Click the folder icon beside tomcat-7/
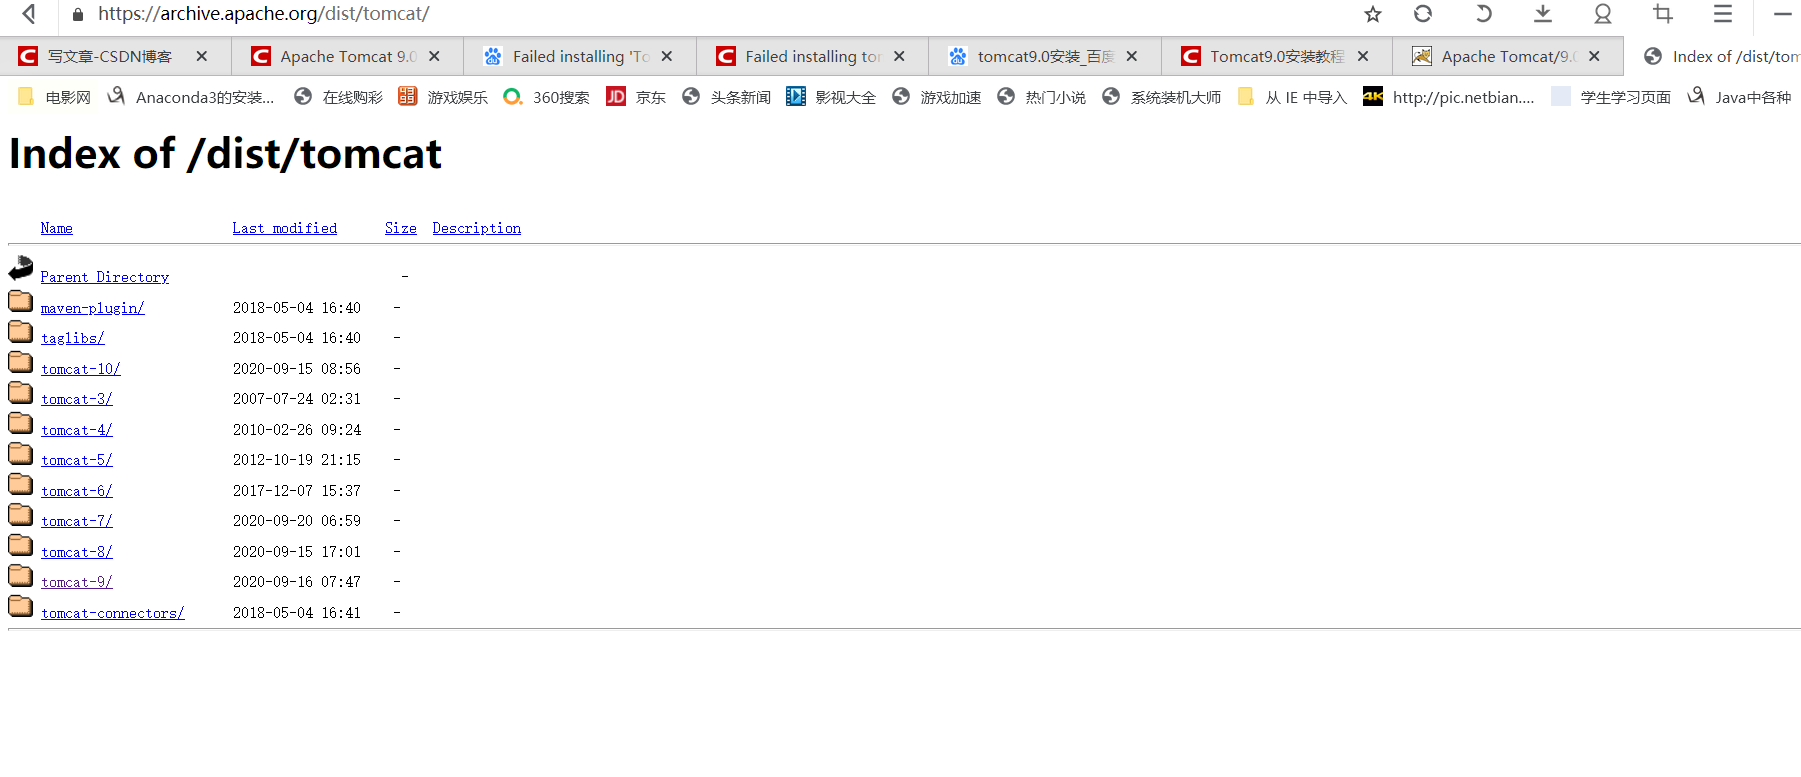The width and height of the screenshot is (1801, 777). (21, 514)
